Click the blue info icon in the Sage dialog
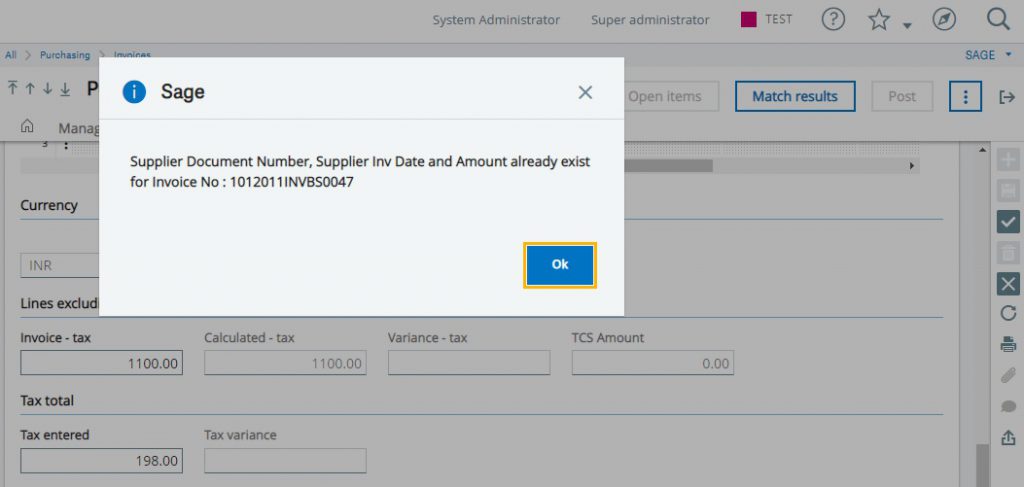 click(x=134, y=93)
